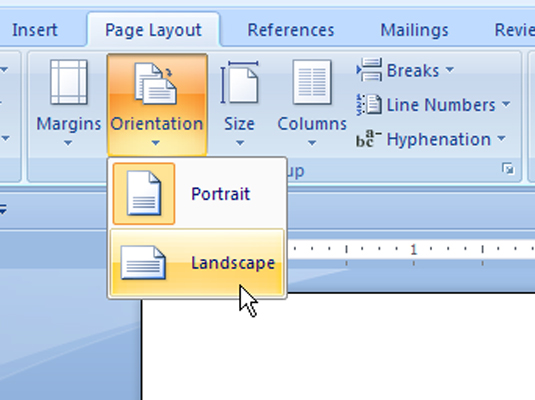Click the Margins label text
The image size is (535, 400).
click(x=69, y=124)
